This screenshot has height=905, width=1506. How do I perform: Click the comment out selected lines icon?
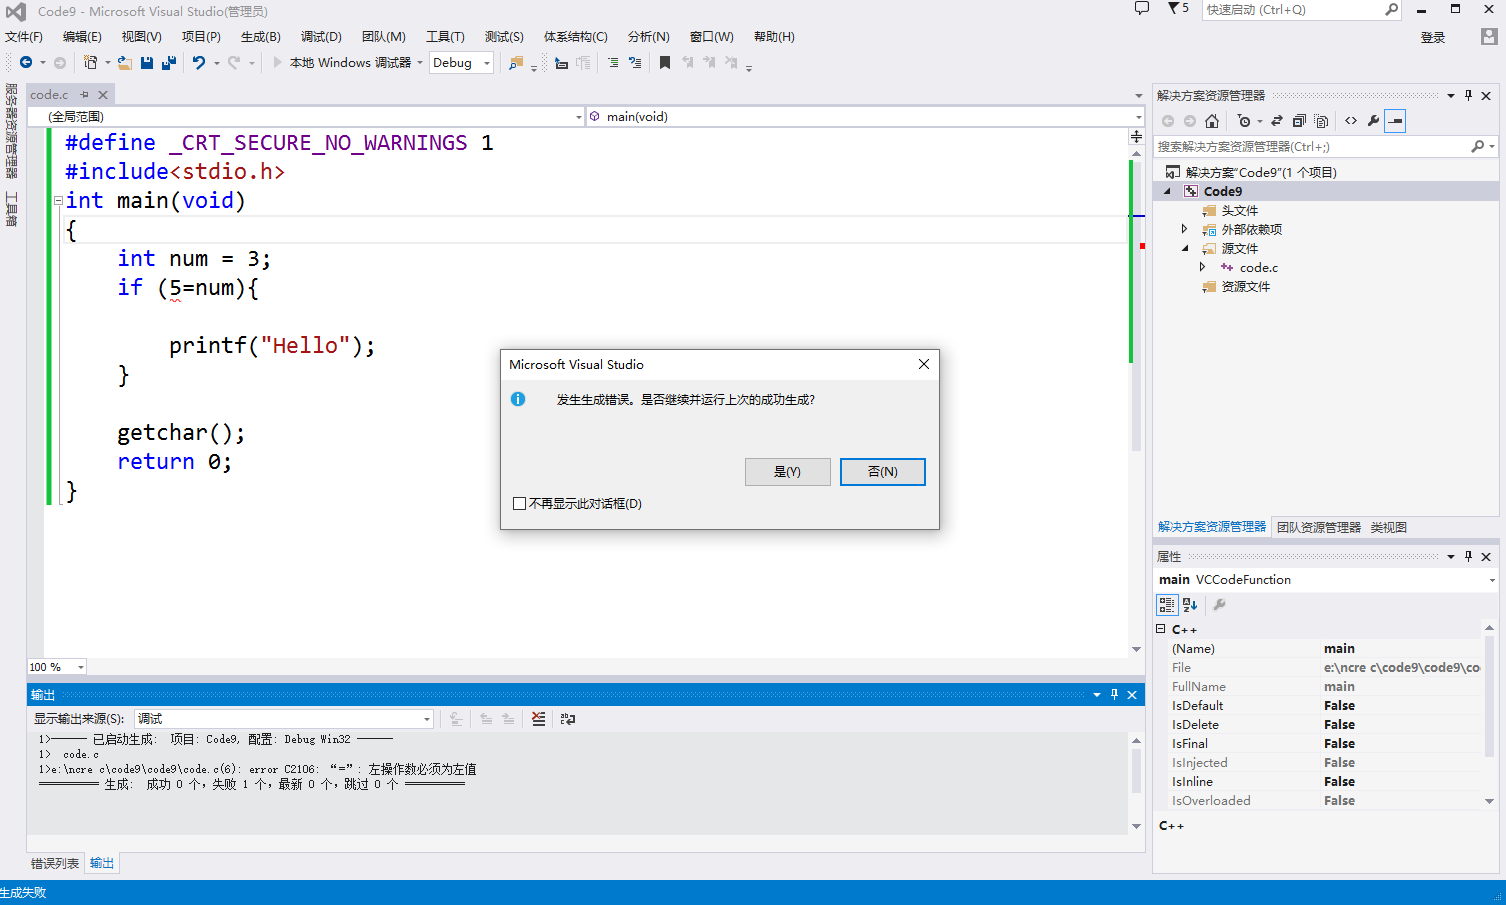pyautogui.click(x=613, y=63)
